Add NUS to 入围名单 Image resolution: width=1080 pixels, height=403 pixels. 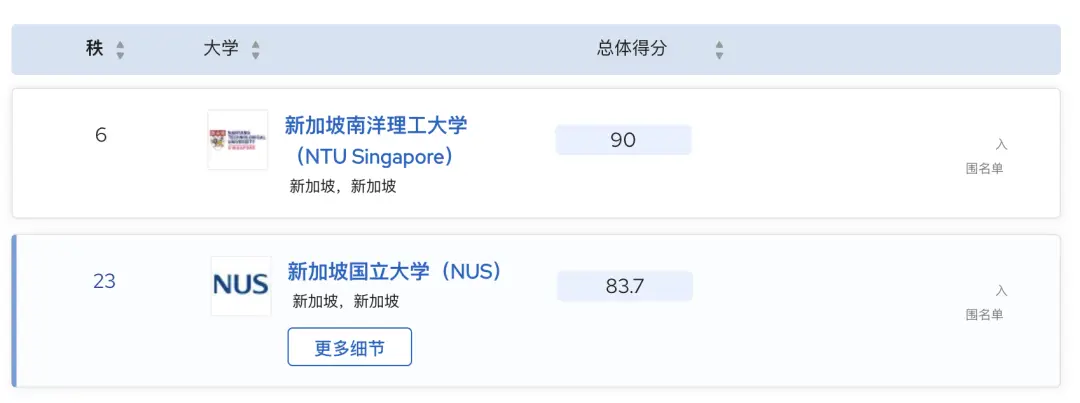pyautogui.click(x=987, y=302)
